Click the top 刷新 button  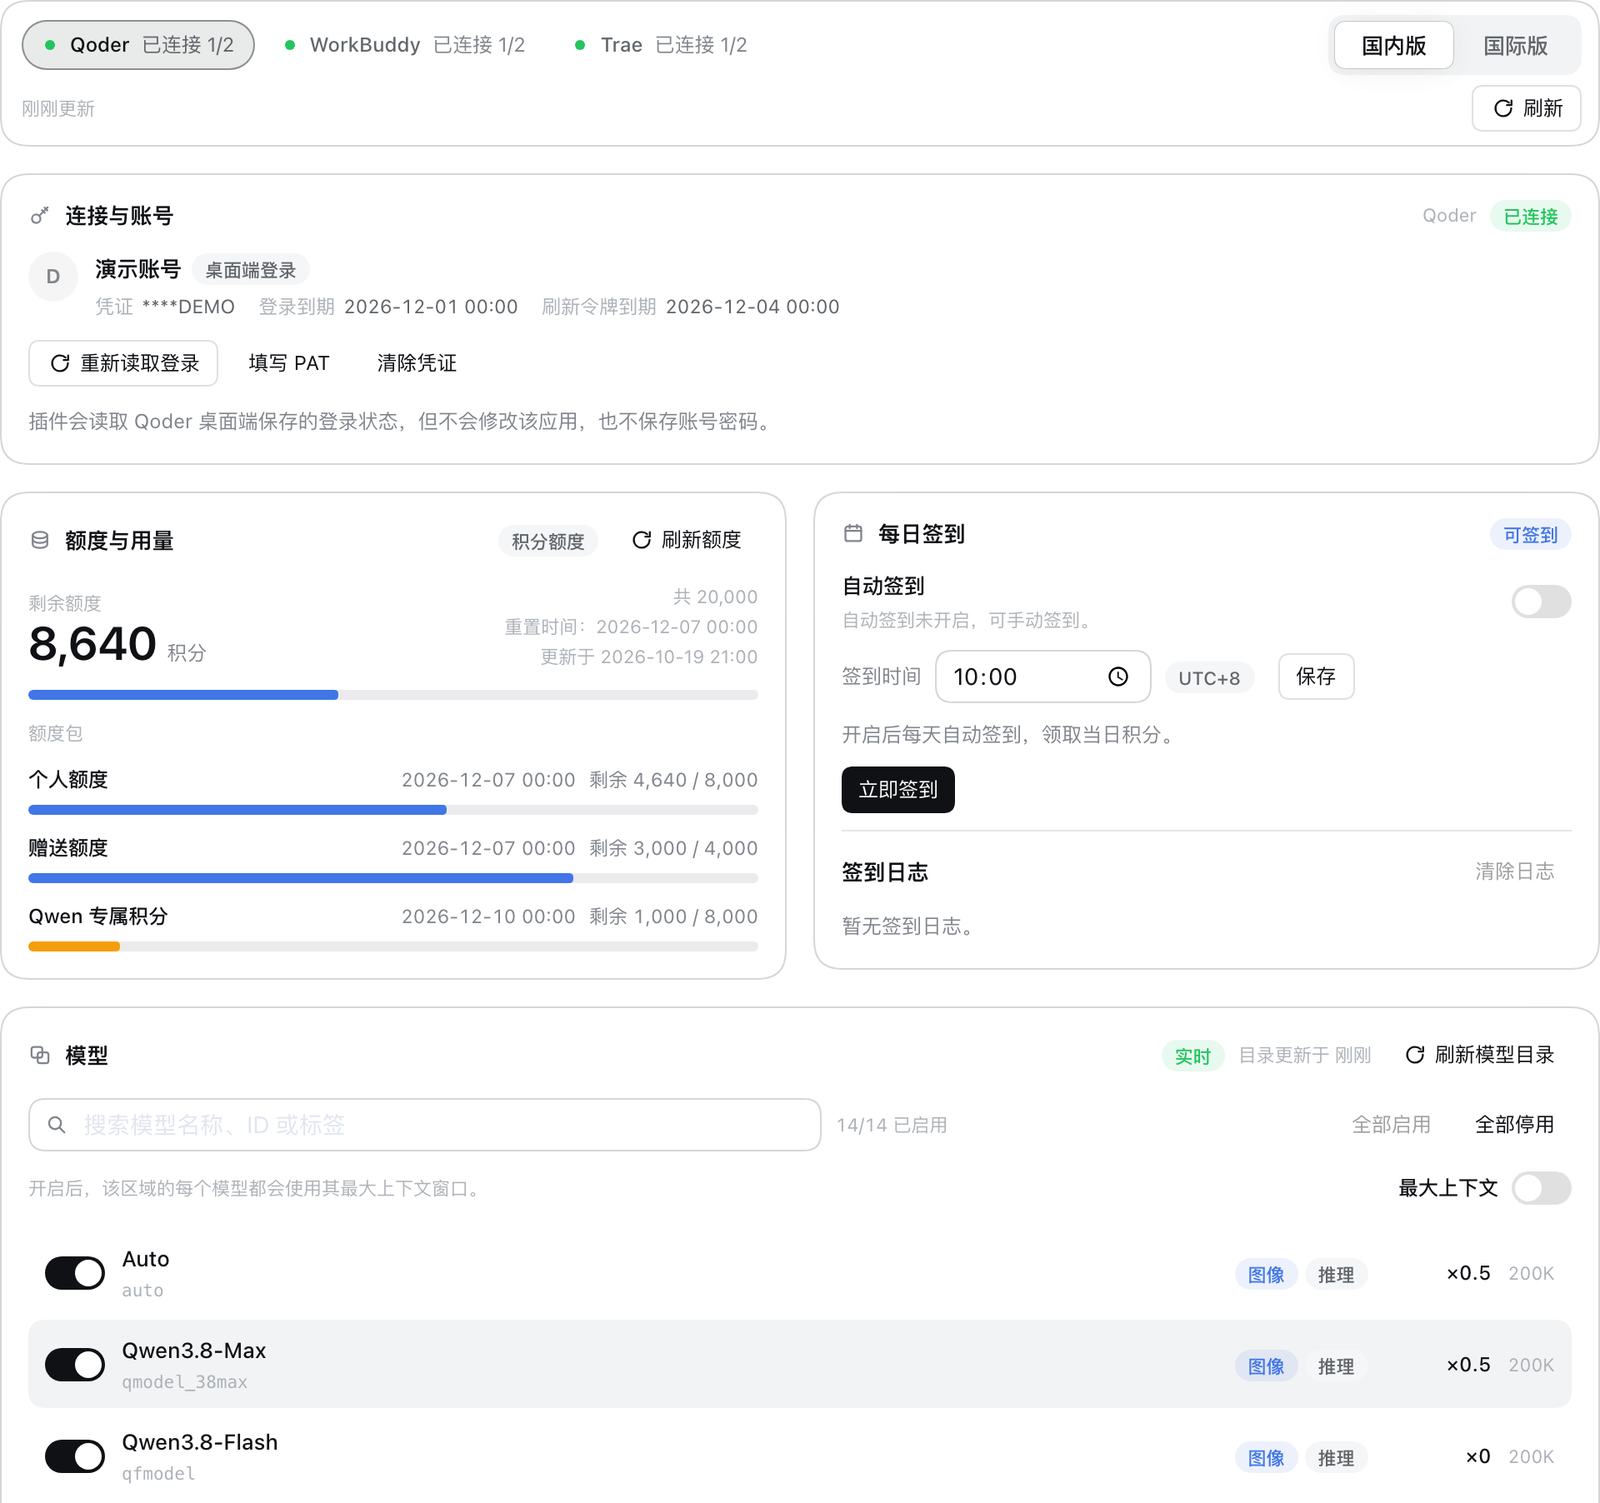pos(1526,108)
